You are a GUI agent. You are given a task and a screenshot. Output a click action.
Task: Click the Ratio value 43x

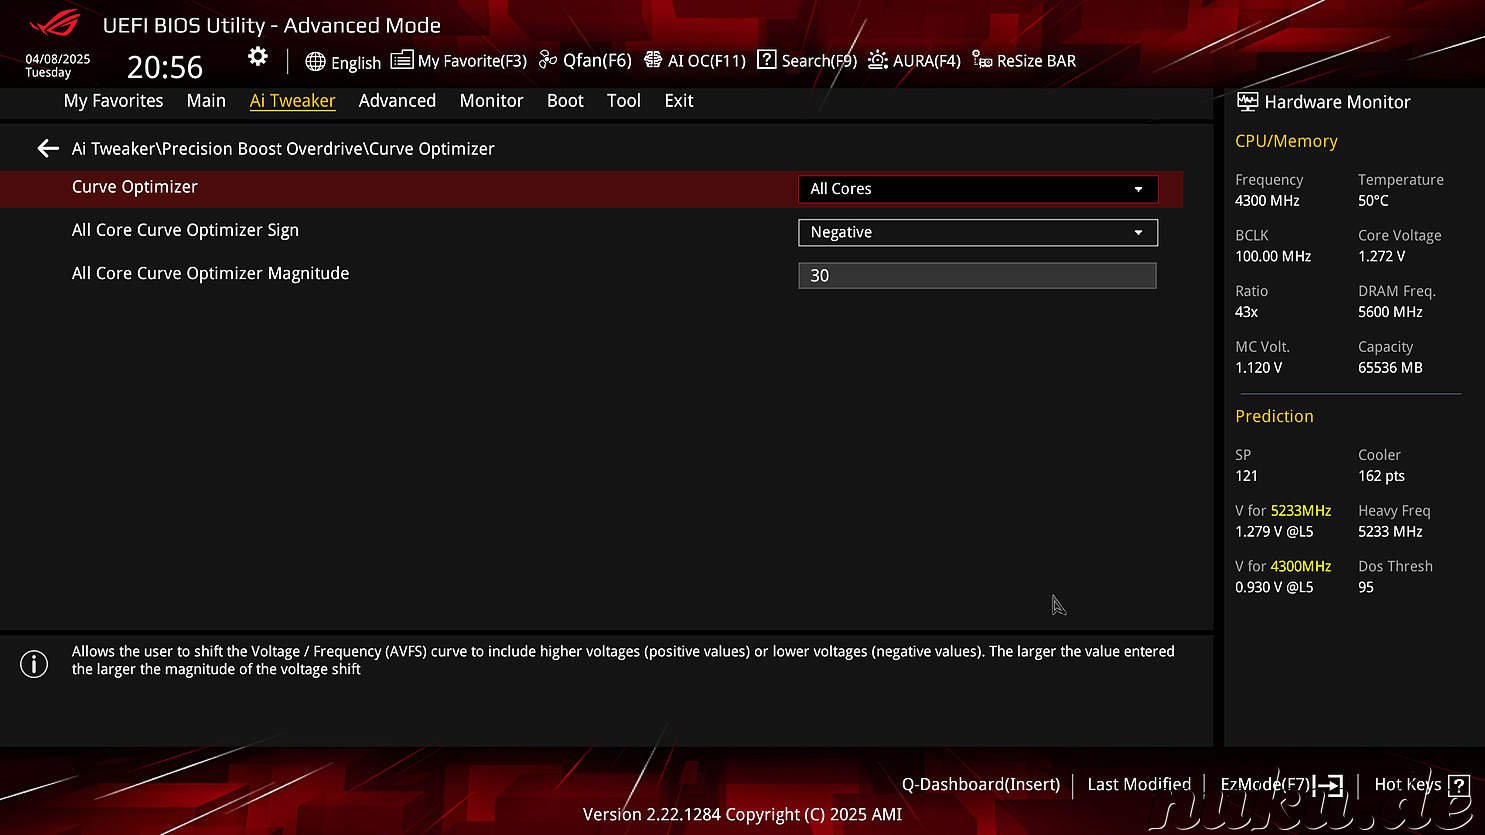tap(1246, 312)
